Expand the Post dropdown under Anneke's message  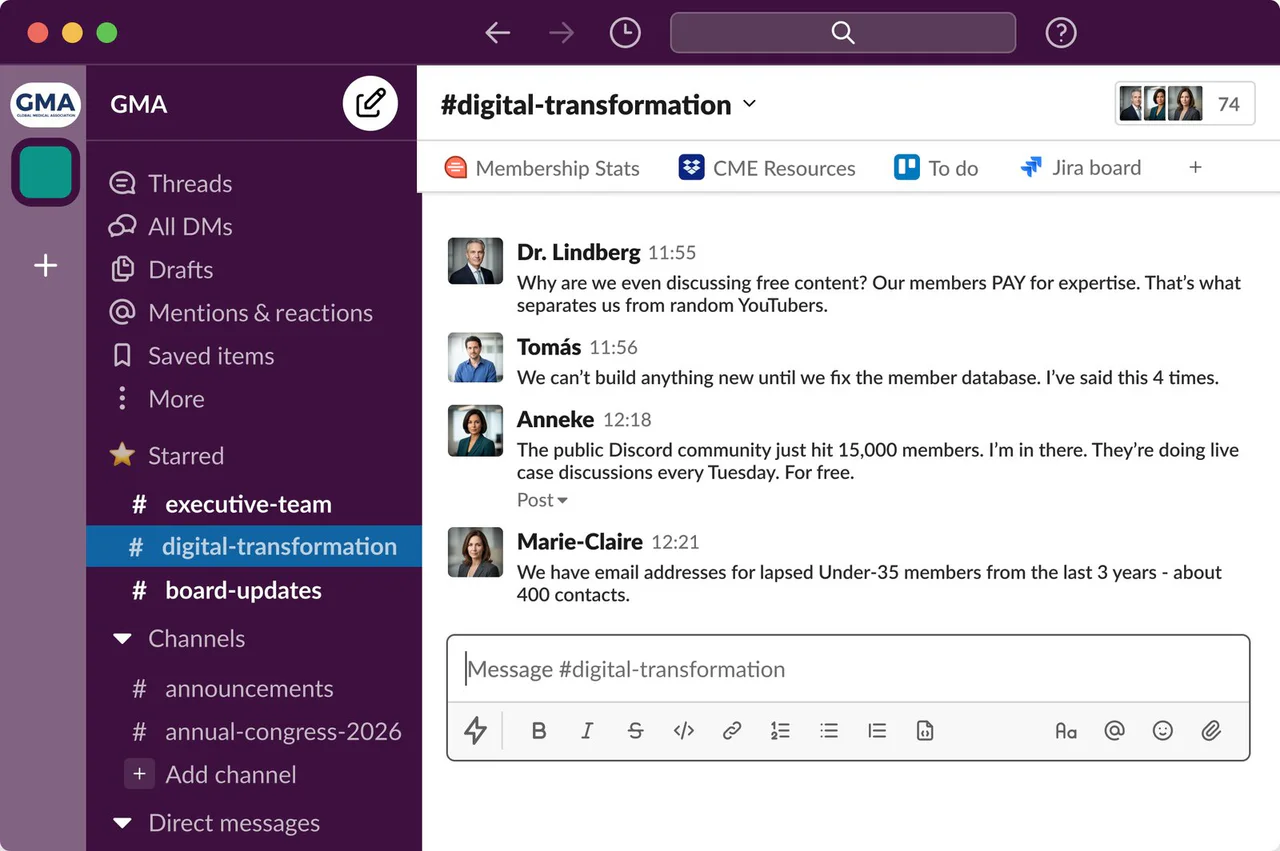pyautogui.click(x=542, y=500)
